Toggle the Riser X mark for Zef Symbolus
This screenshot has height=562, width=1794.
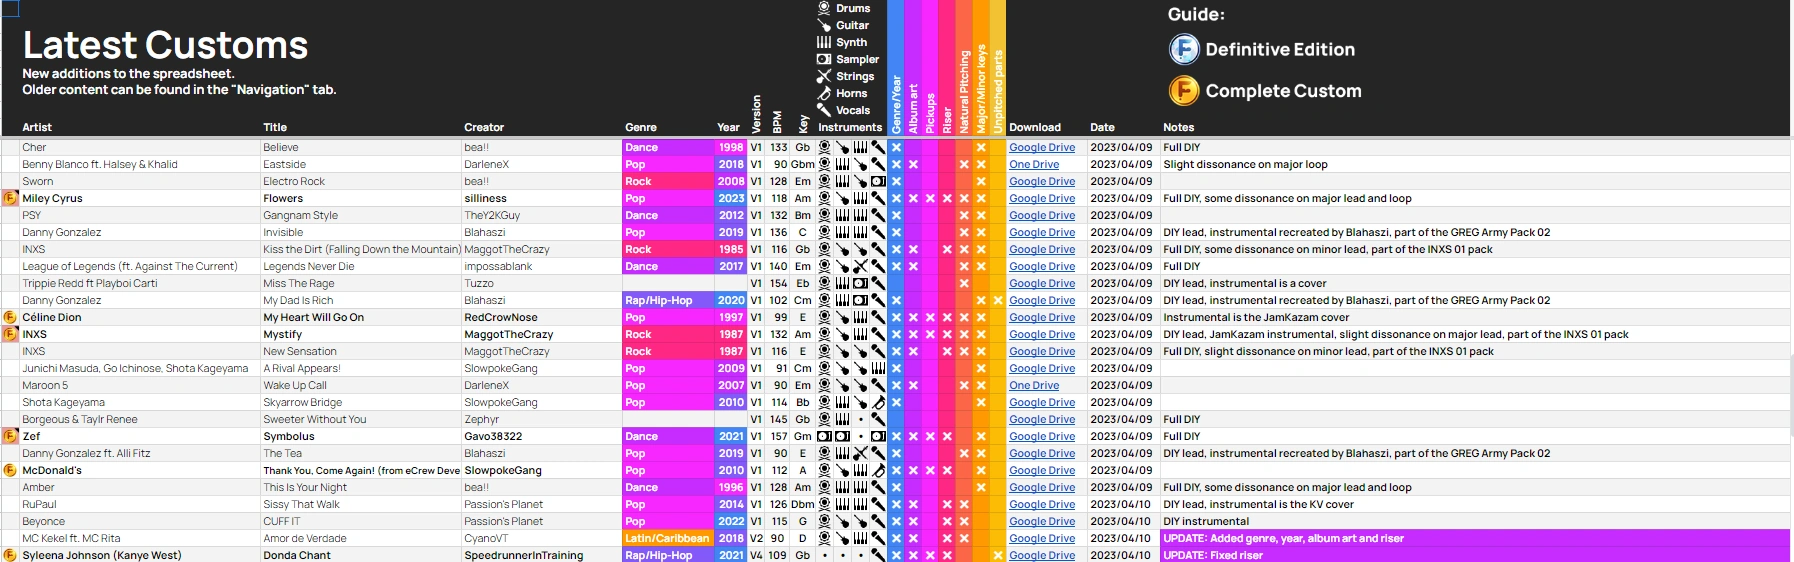pyautogui.click(x=947, y=436)
